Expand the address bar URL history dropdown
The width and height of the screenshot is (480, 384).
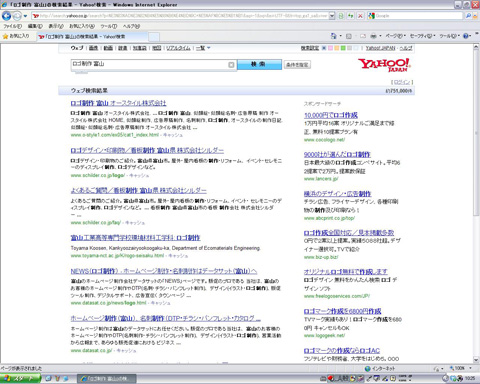point(332,16)
